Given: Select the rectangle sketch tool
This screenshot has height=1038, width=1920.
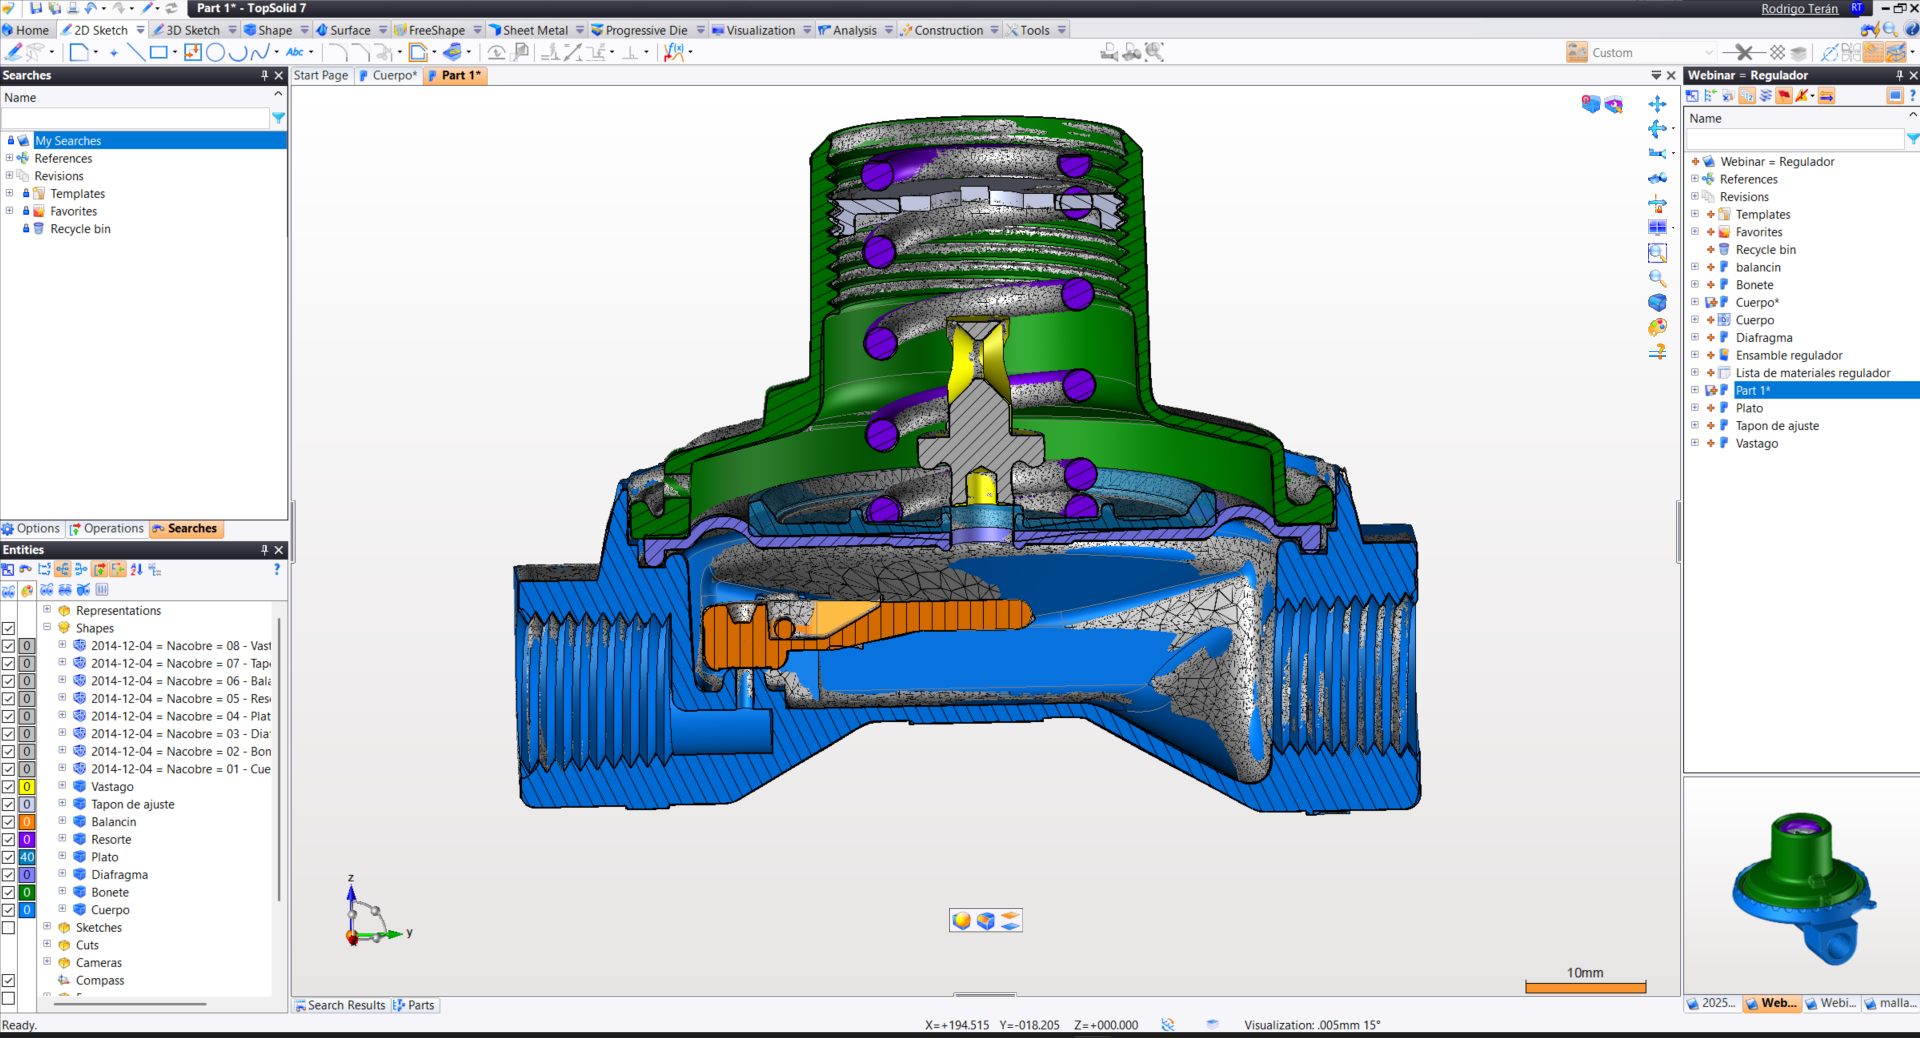Looking at the screenshot, I should point(157,52).
